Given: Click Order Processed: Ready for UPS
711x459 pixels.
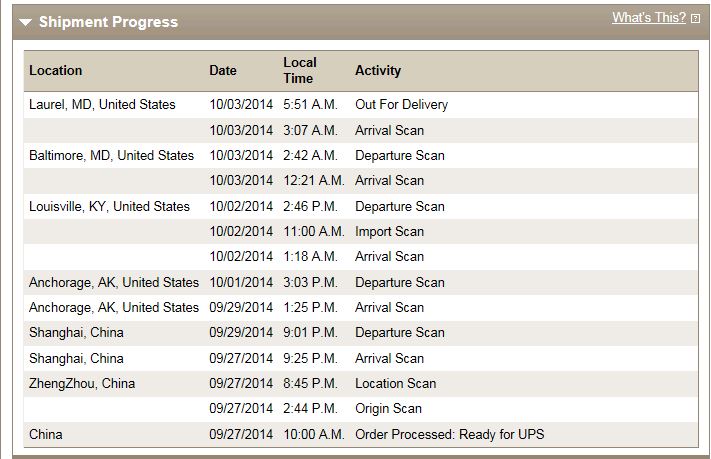Looking at the screenshot, I should (449, 434).
